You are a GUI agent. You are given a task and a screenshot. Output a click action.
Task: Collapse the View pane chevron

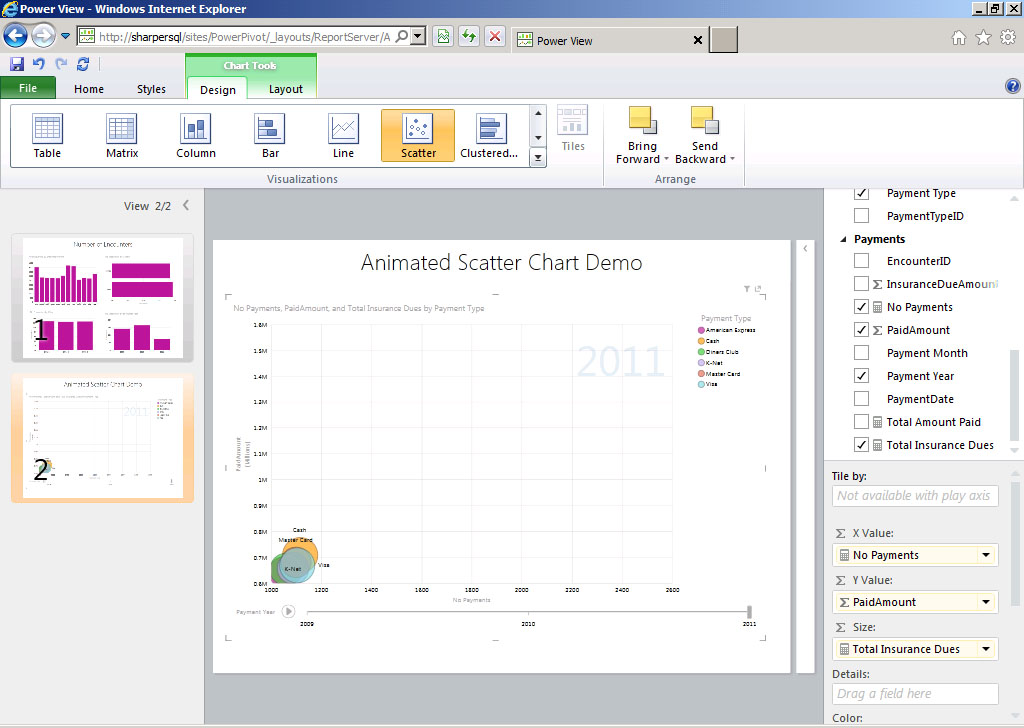(186, 205)
